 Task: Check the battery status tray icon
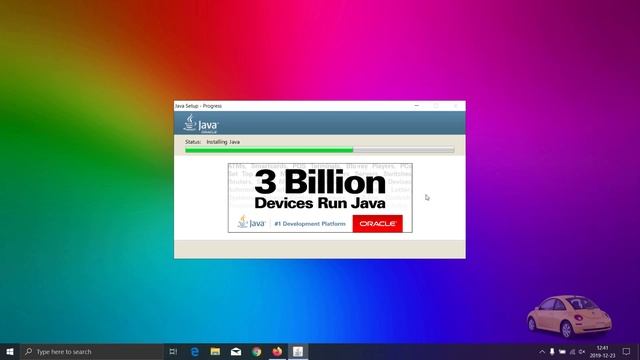(562, 351)
